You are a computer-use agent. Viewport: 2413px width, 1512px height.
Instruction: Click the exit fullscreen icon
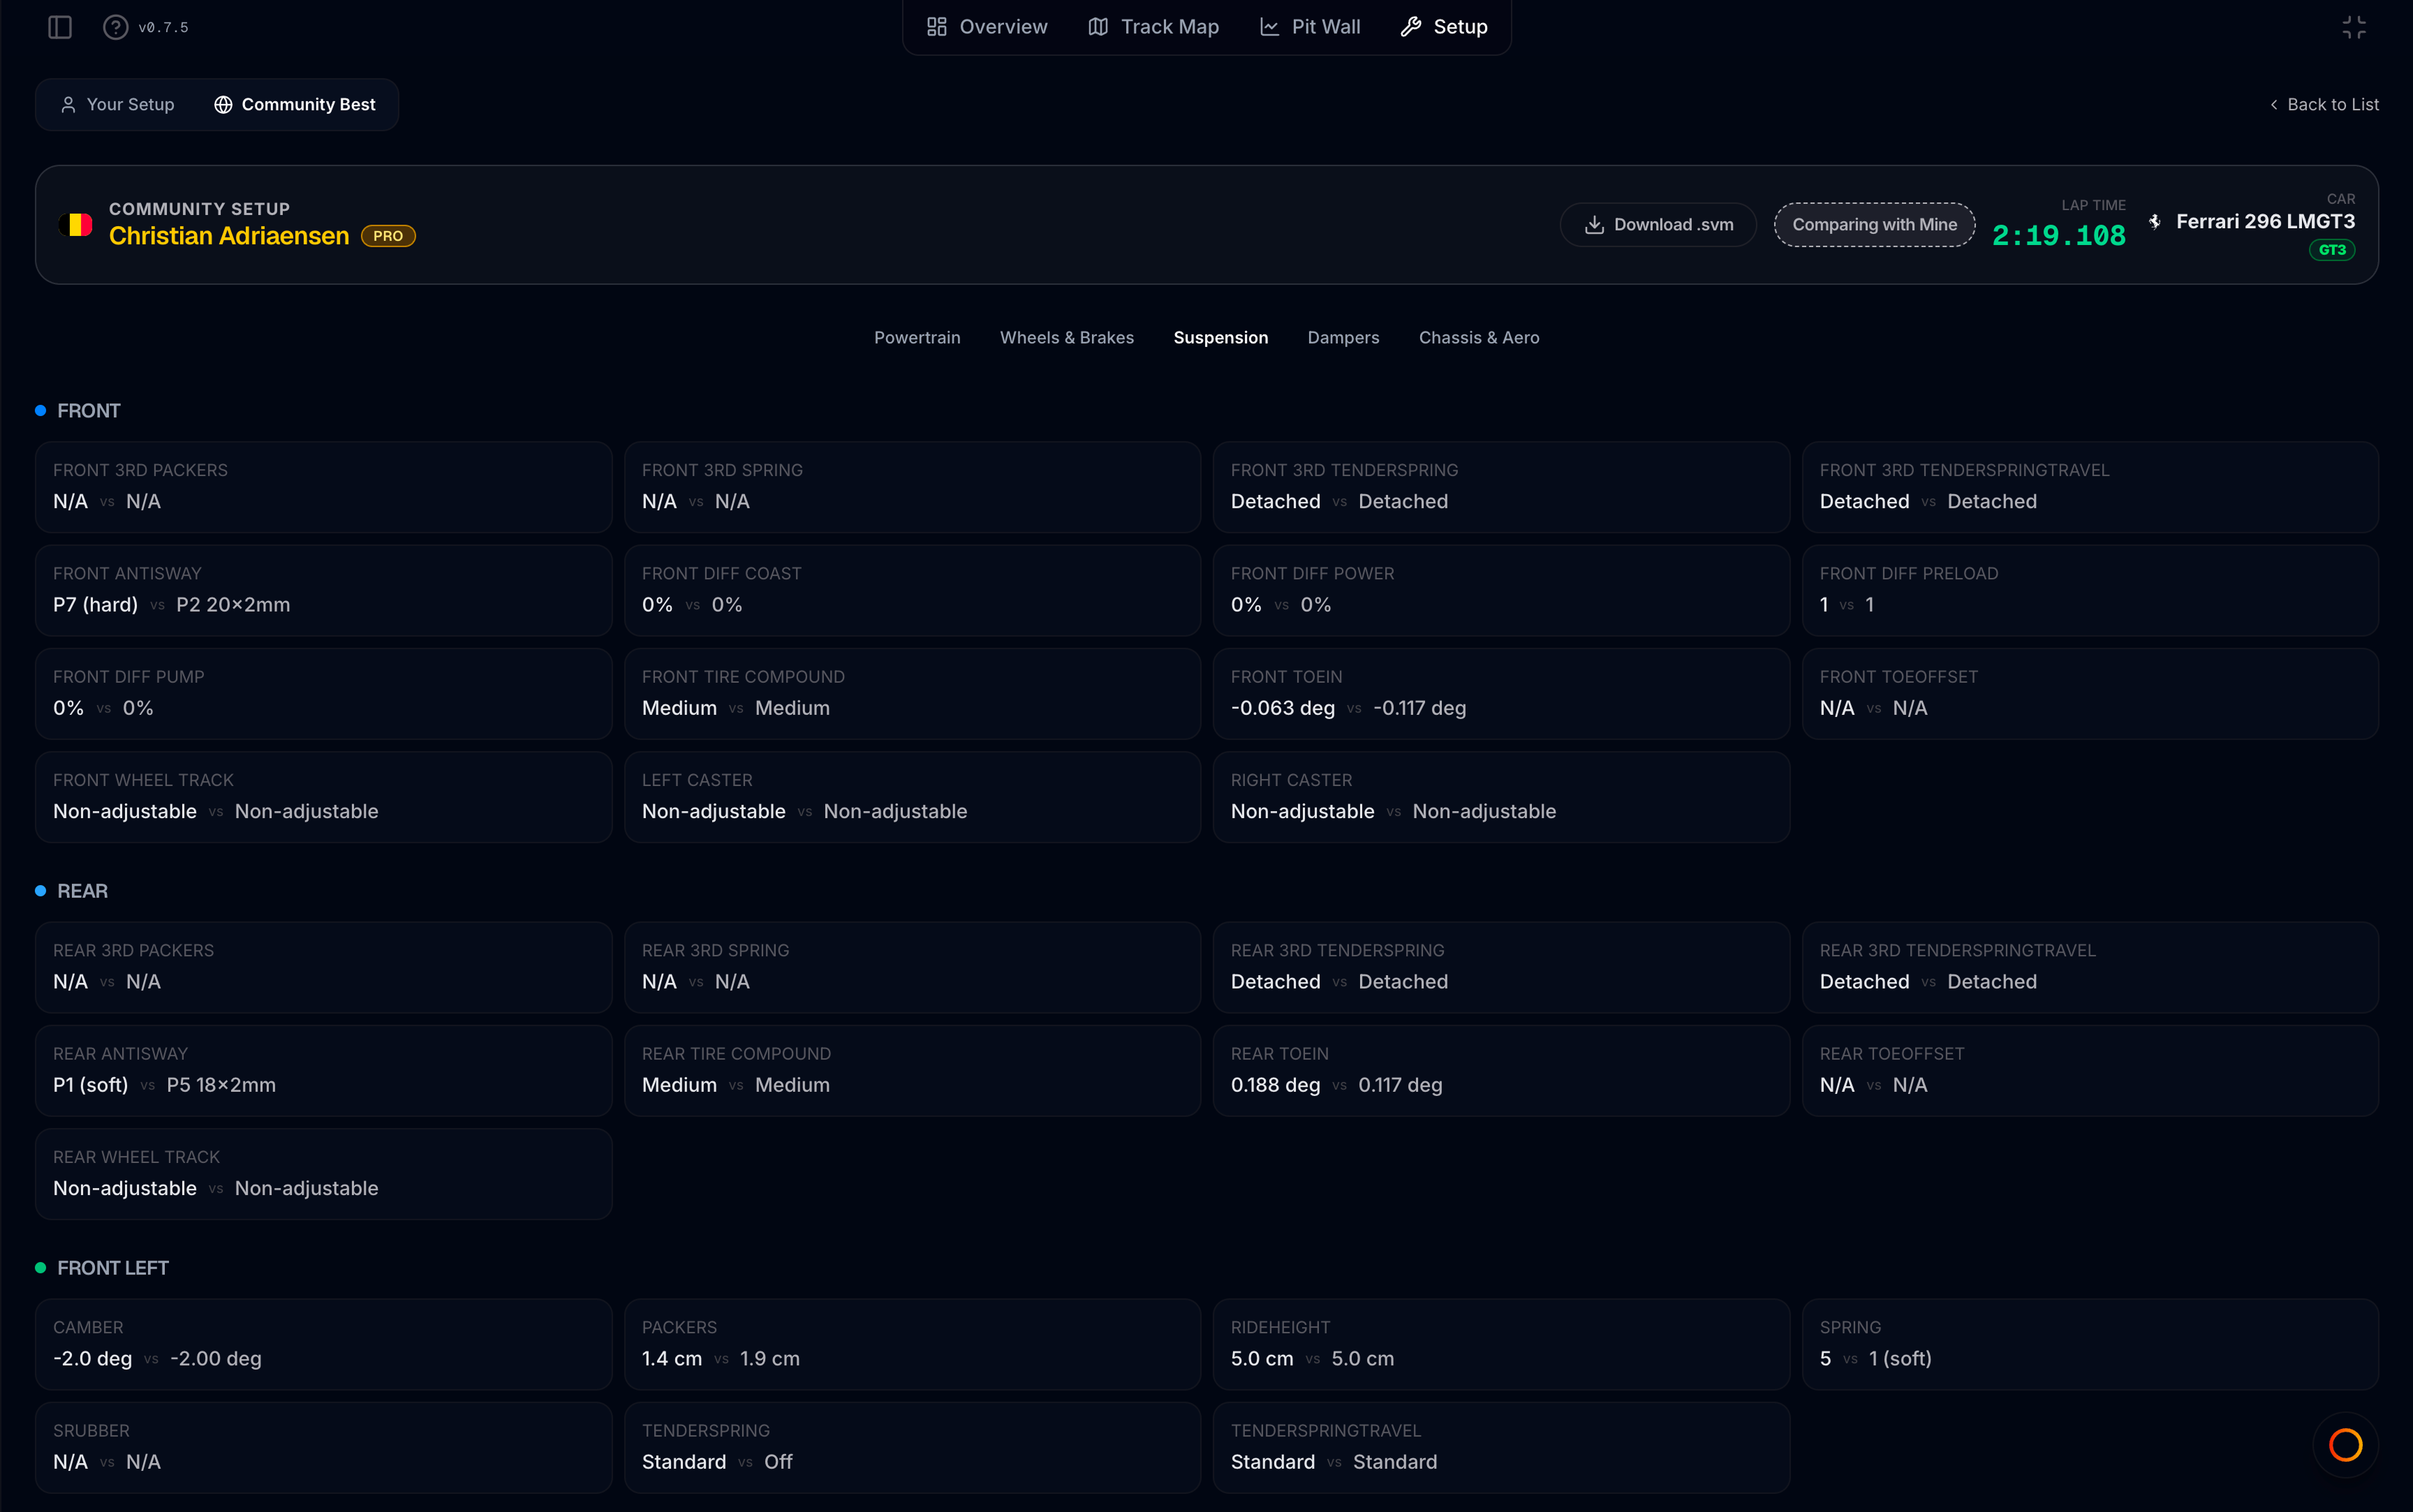click(x=2354, y=27)
